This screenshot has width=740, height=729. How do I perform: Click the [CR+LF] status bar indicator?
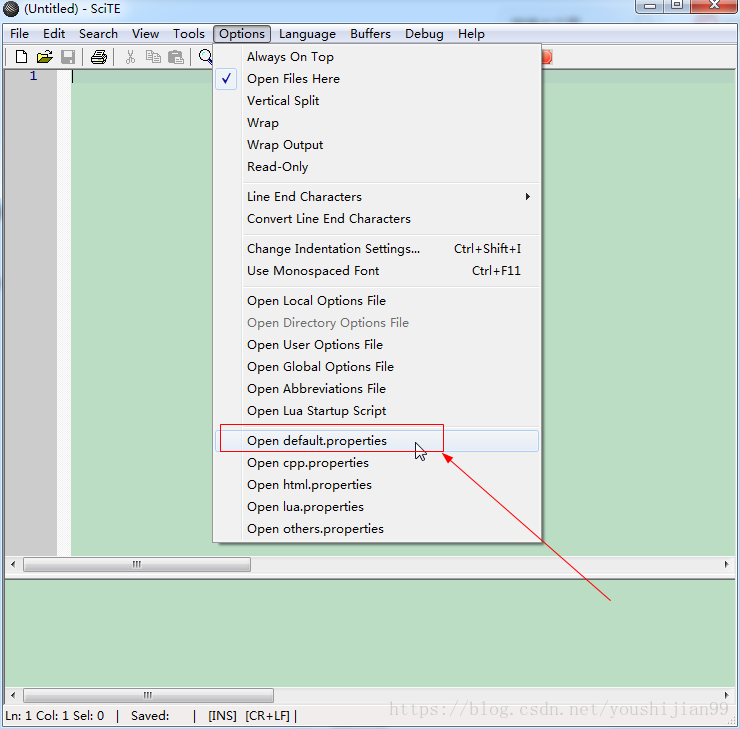267,716
